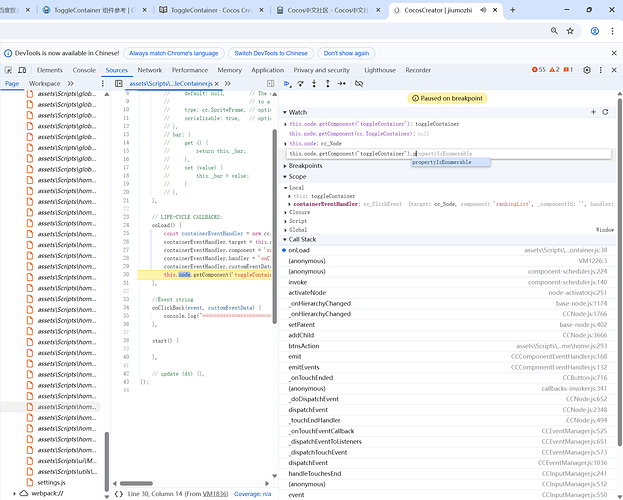
Task: Collapse the Call Stack section
Action: coord(303,239)
